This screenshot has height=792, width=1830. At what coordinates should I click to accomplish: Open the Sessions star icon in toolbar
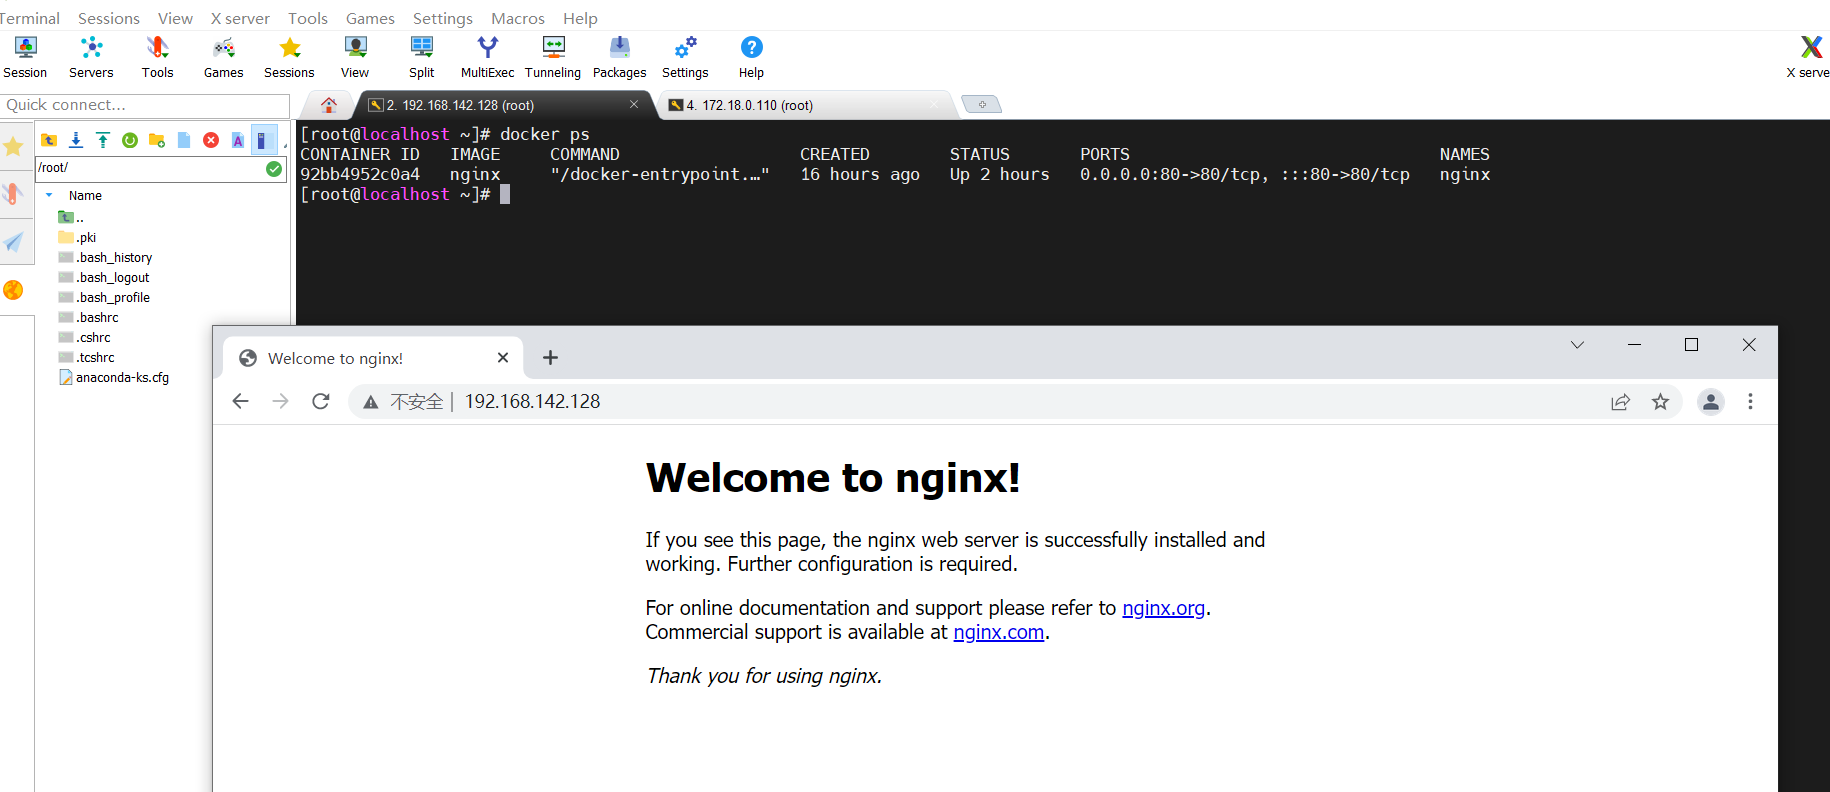click(289, 57)
